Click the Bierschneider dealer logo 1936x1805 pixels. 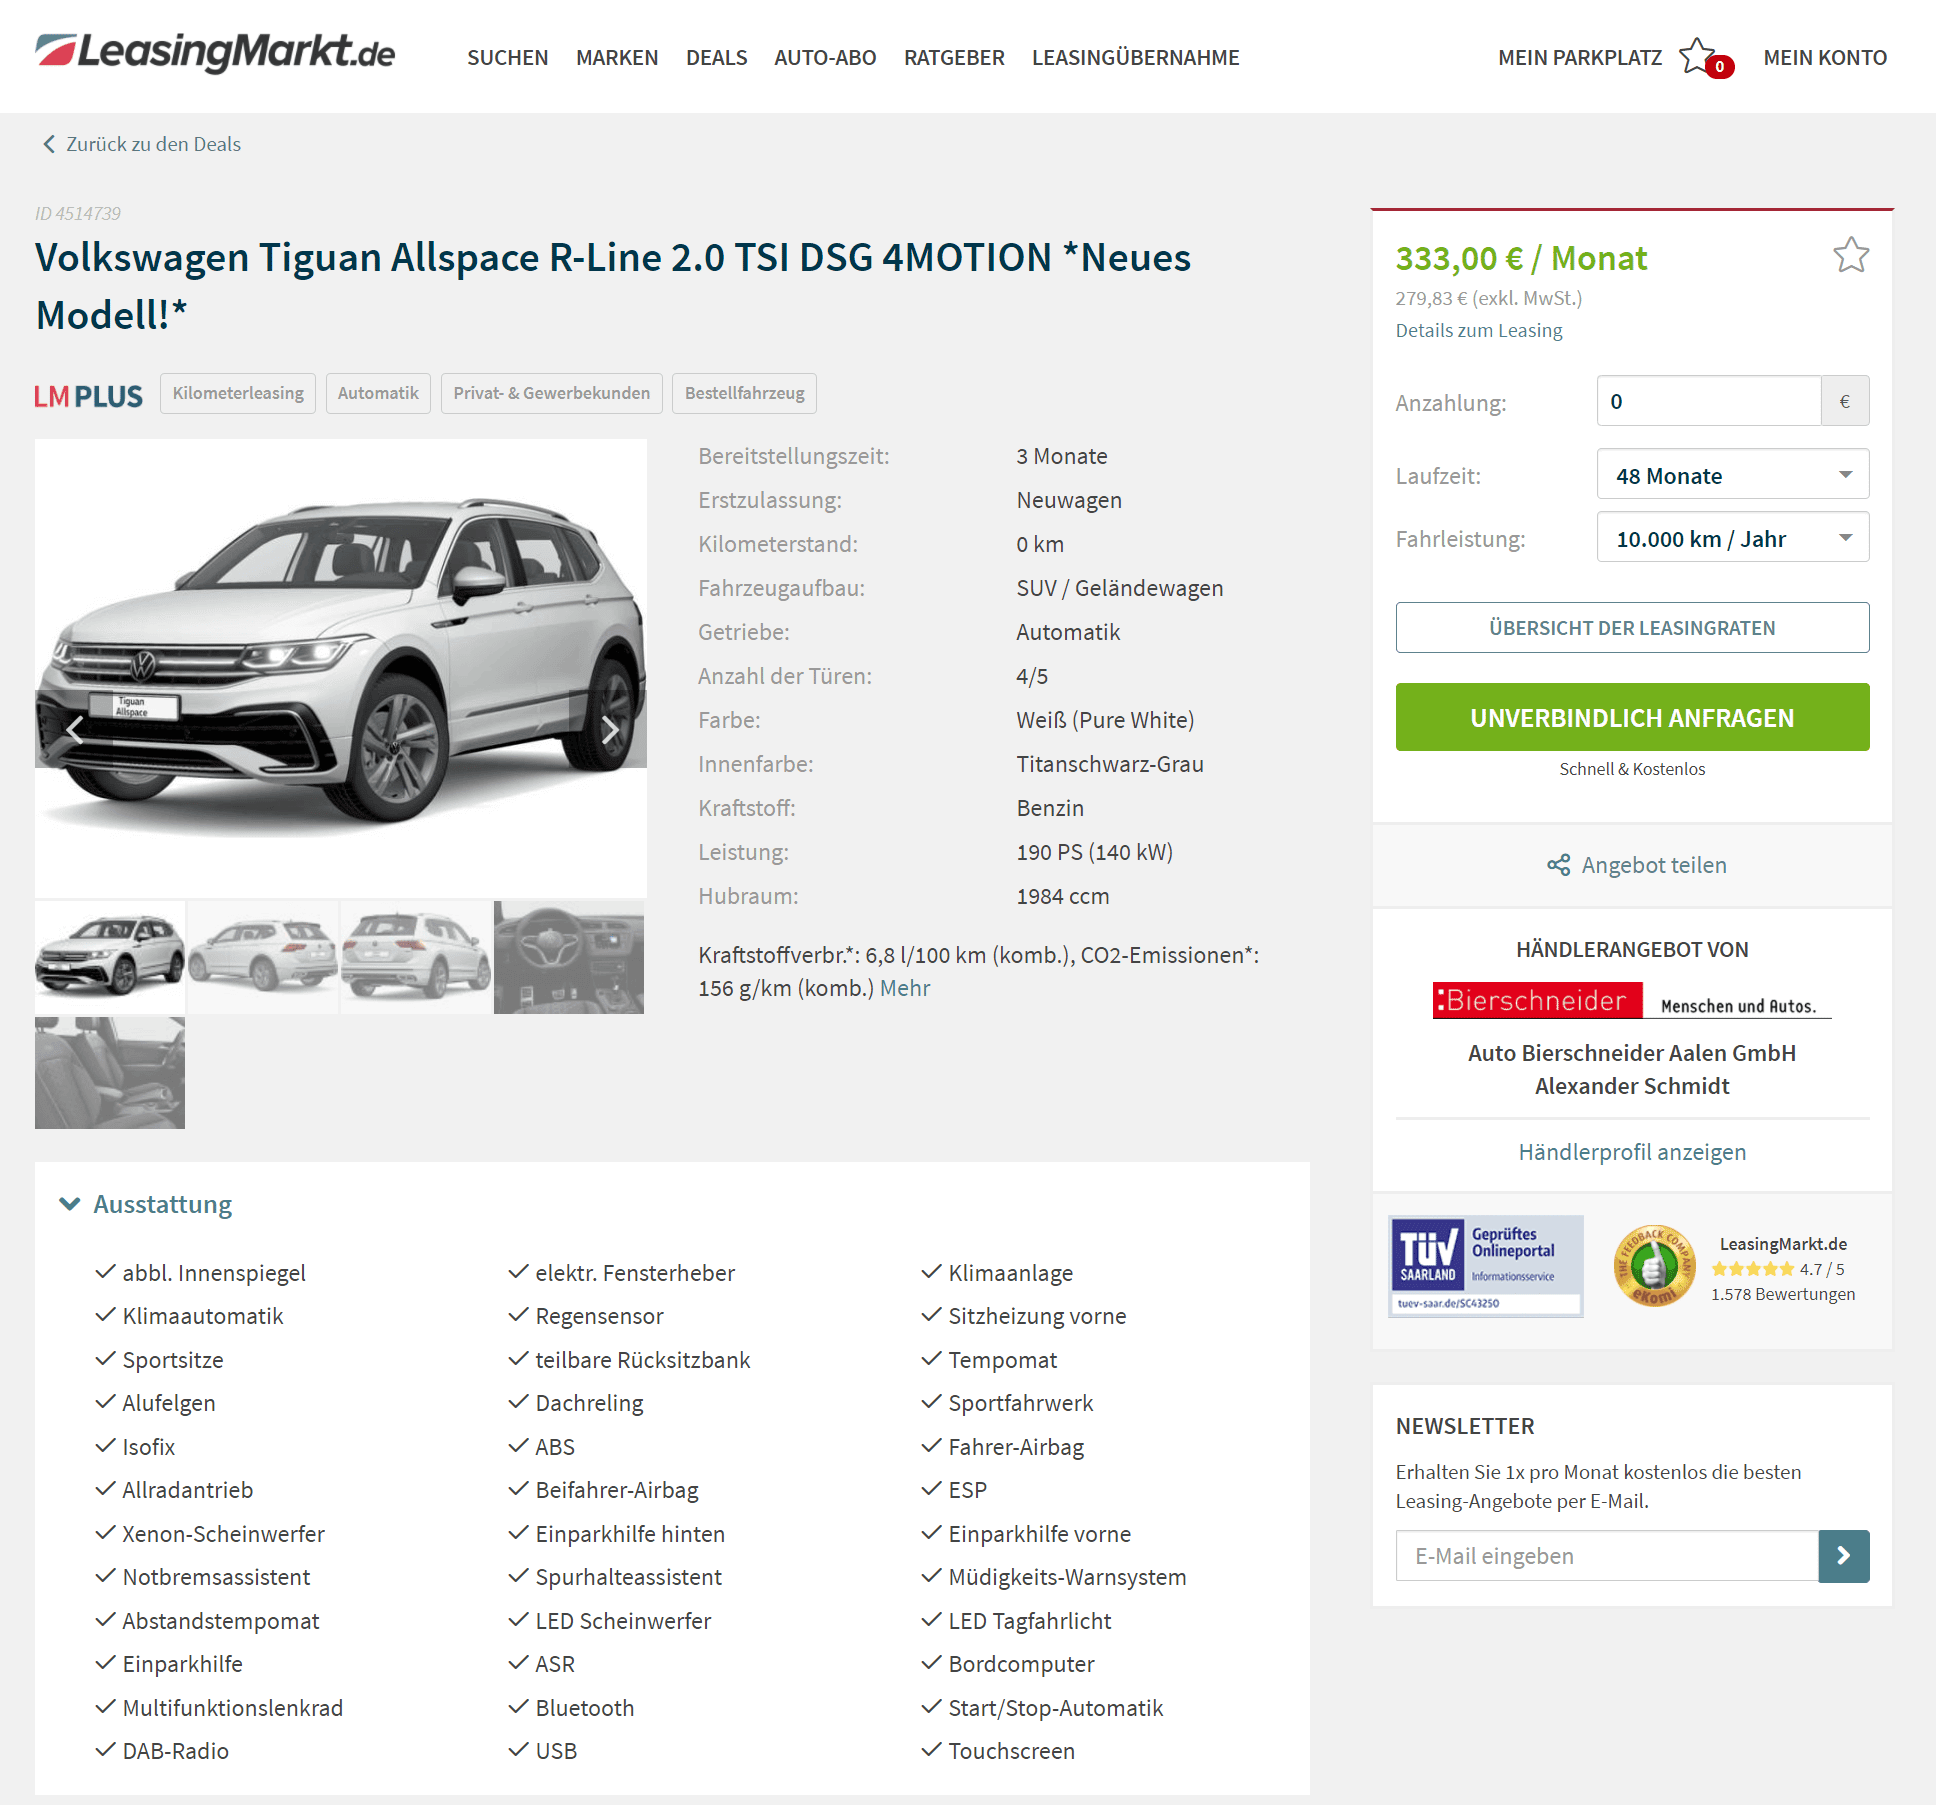[1632, 1000]
